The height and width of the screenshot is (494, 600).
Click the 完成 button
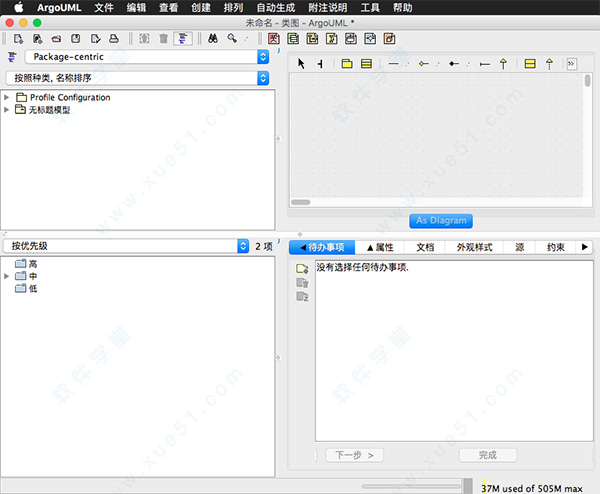pyautogui.click(x=488, y=455)
